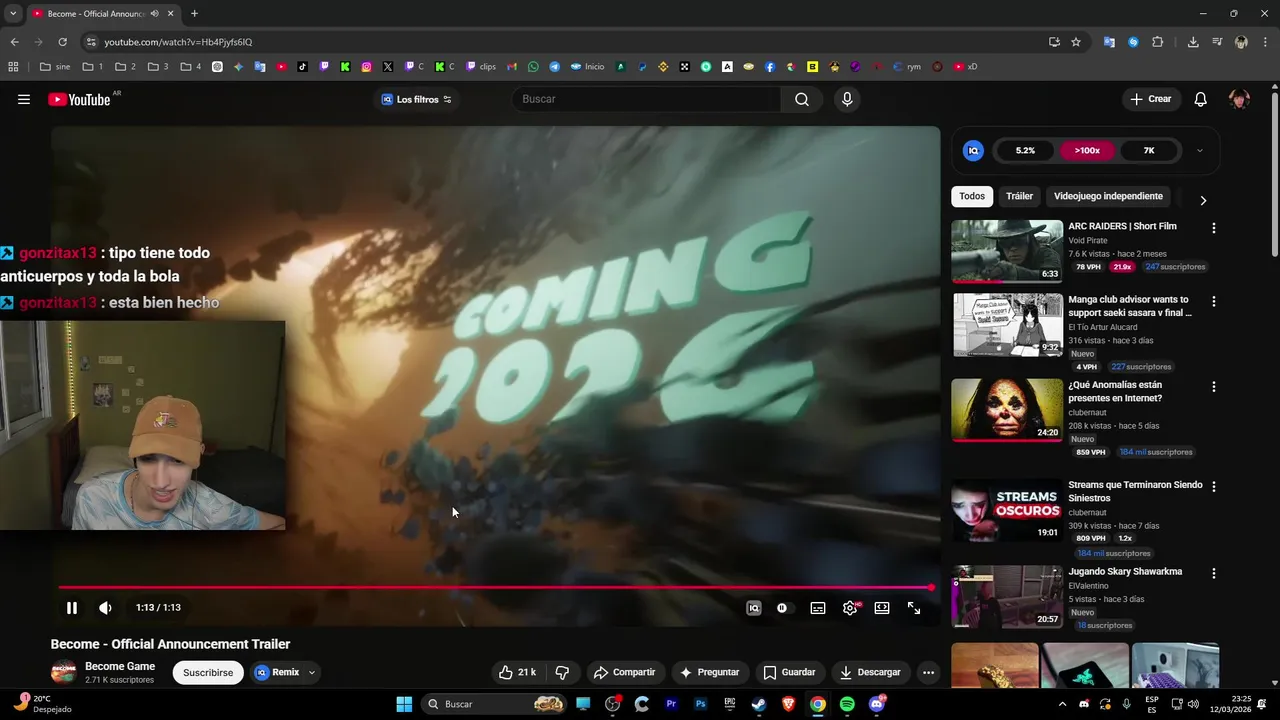This screenshot has height=720, width=1280.
Task: Expand the Remix dropdown arrow
Action: 311,672
